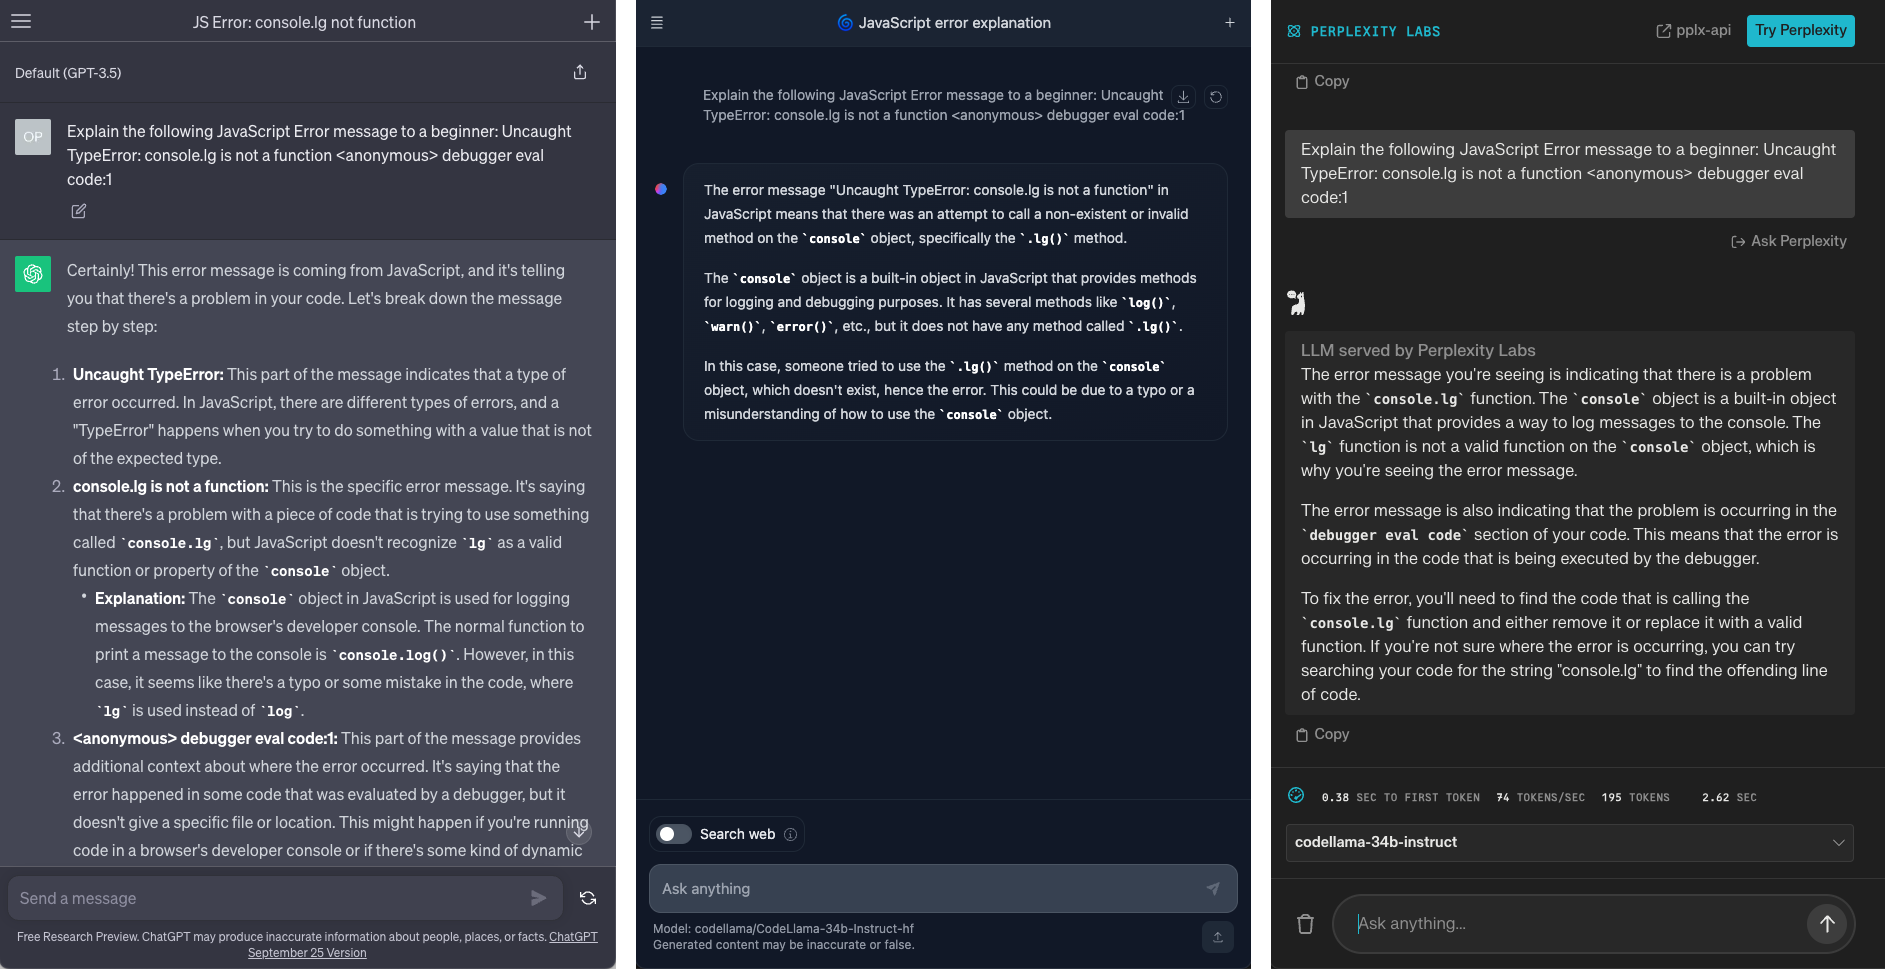Click the 0.38 SEC TO FIRST TOKEN stat
The width and height of the screenshot is (1885, 969).
pos(1400,797)
